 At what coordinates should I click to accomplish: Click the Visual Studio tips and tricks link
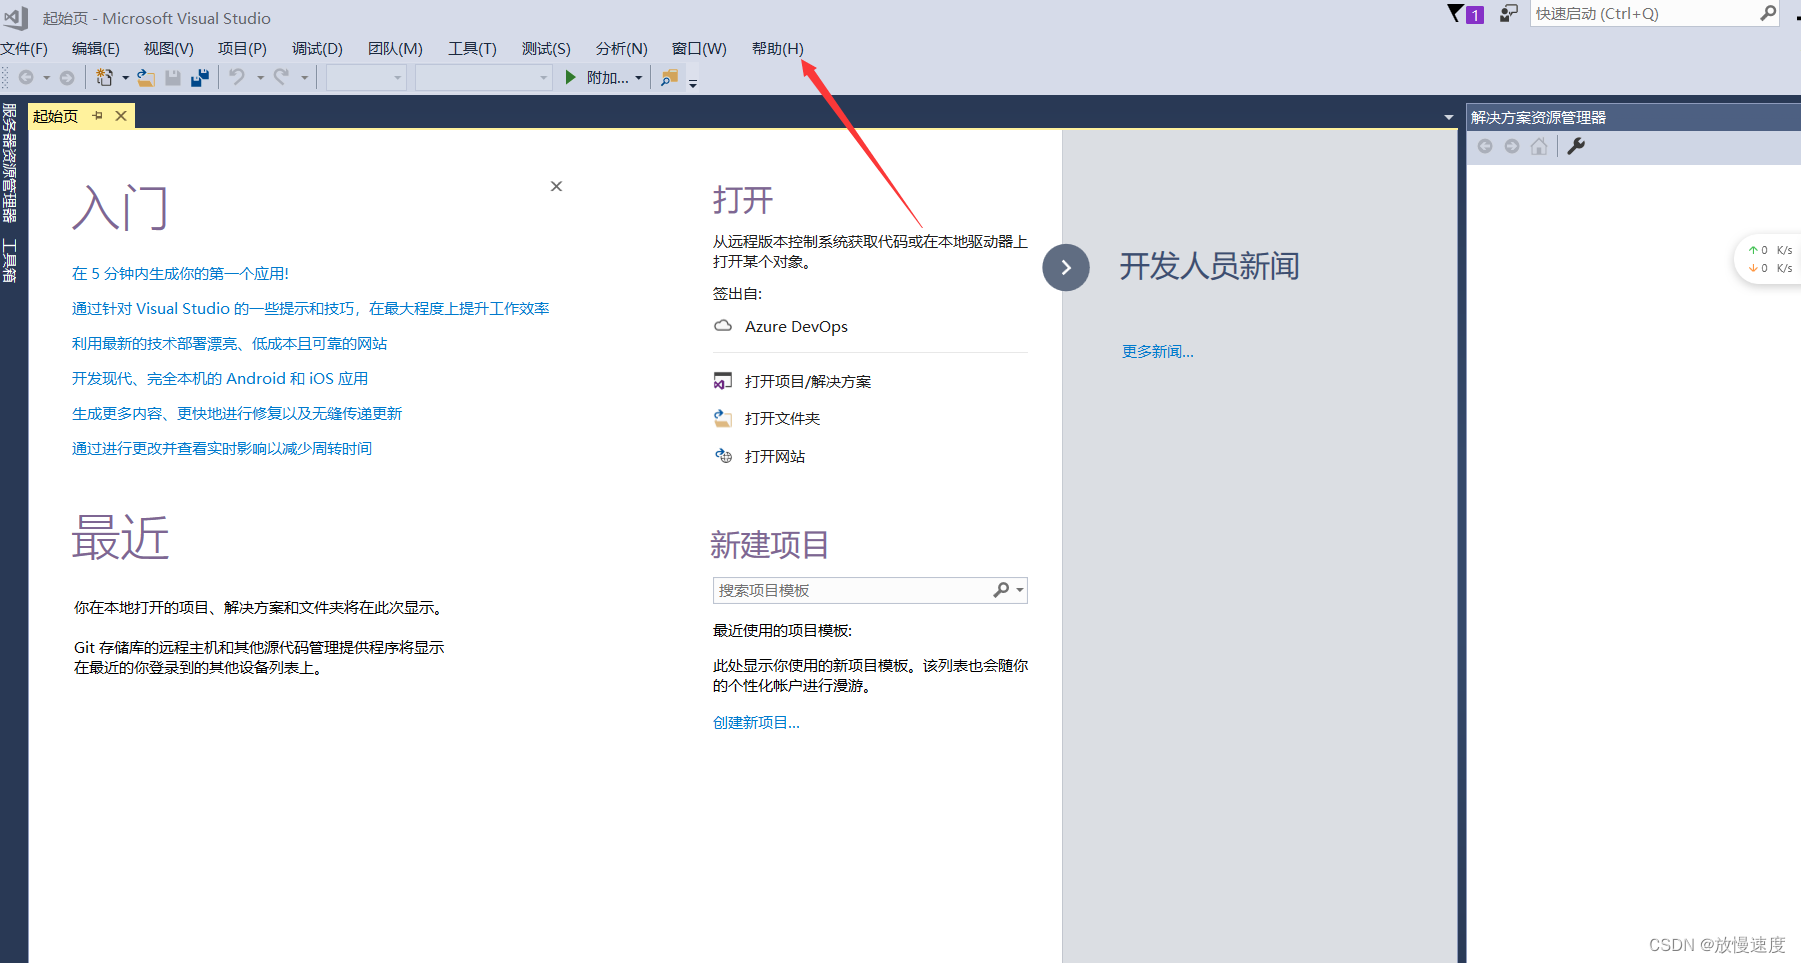311,308
